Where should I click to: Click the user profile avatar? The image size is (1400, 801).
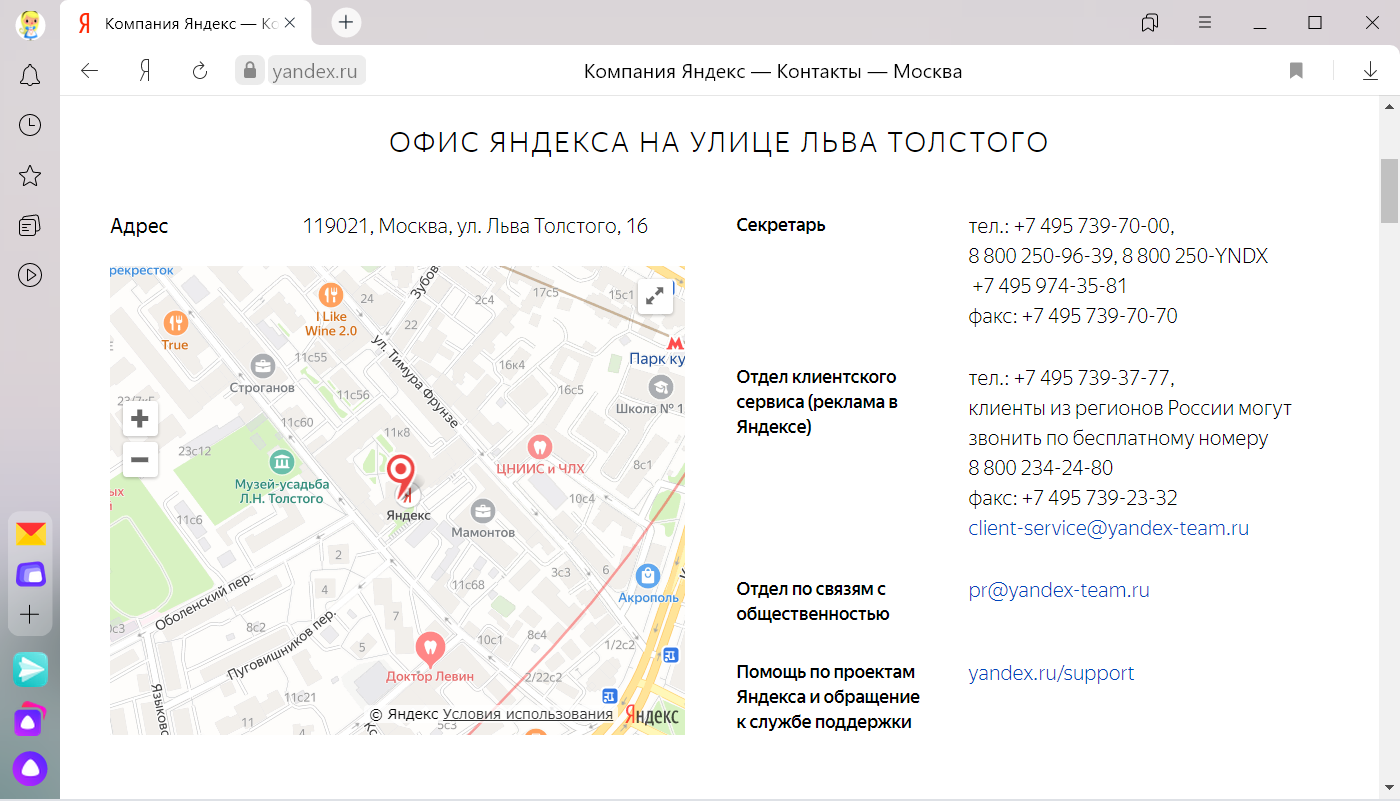click(29, 23)
